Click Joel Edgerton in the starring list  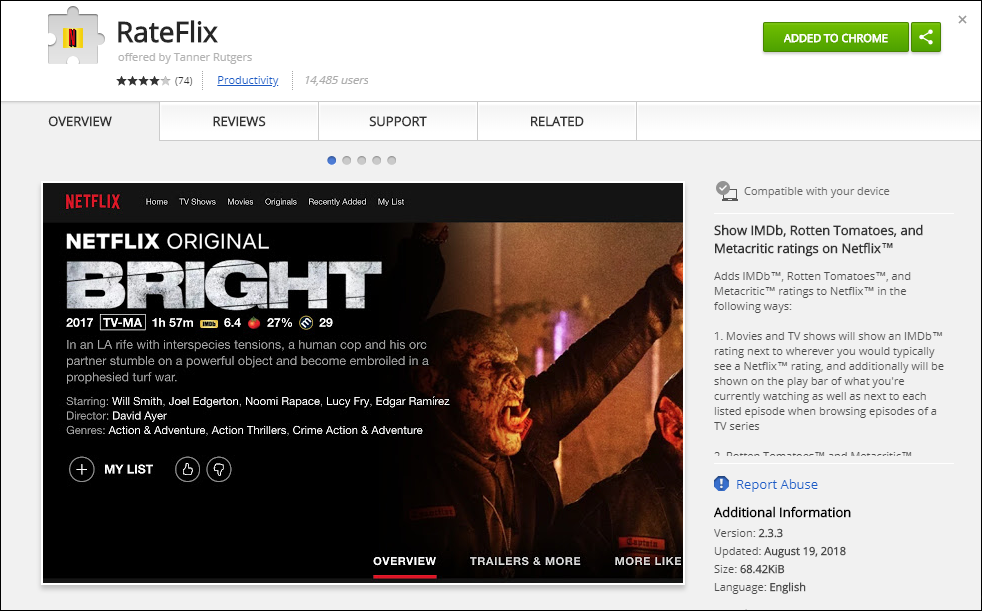coord(204,401)
